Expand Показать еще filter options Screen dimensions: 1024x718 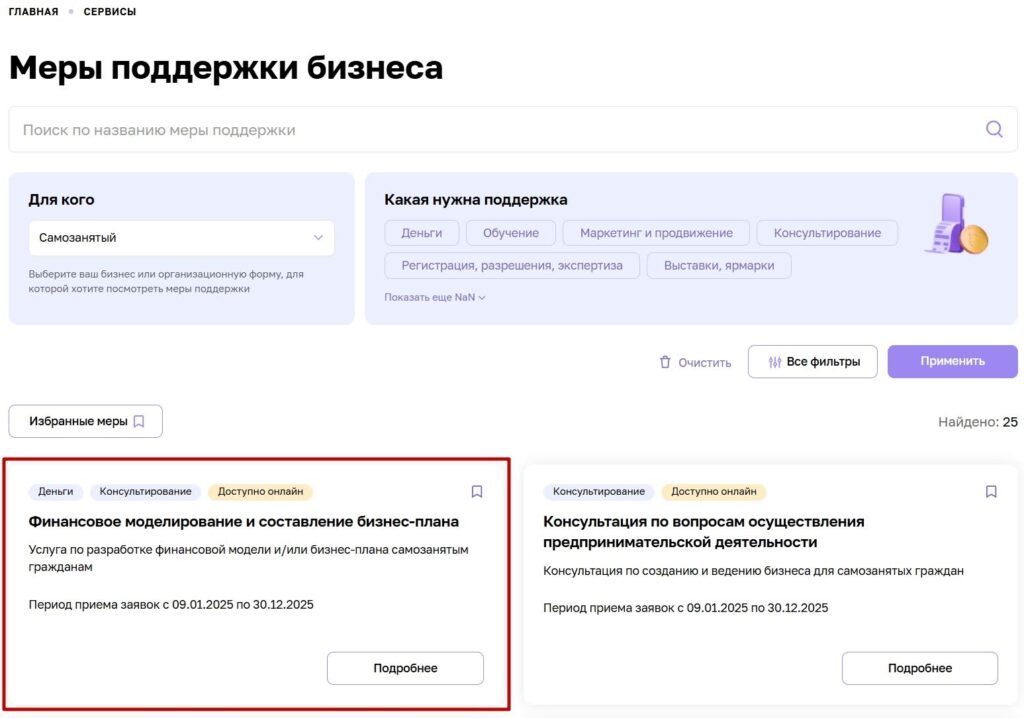click(434, 297)
